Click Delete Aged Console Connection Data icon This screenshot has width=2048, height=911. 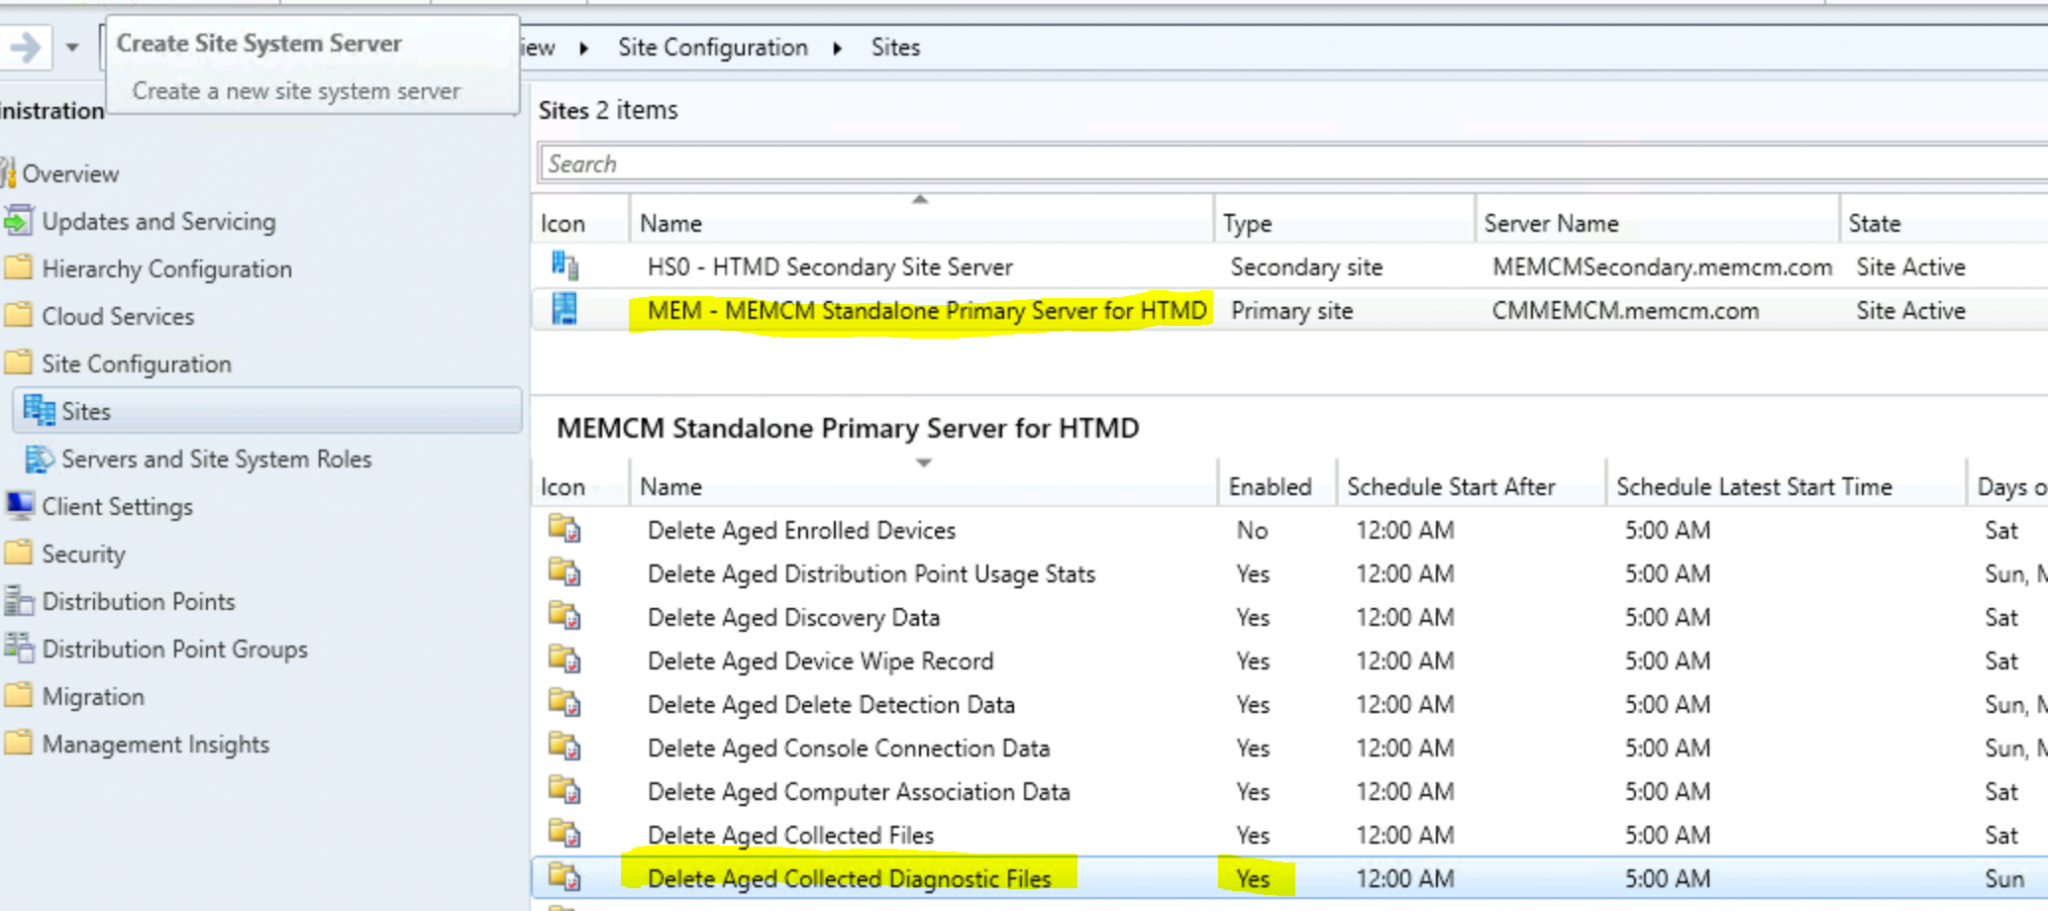pos(565,747)
